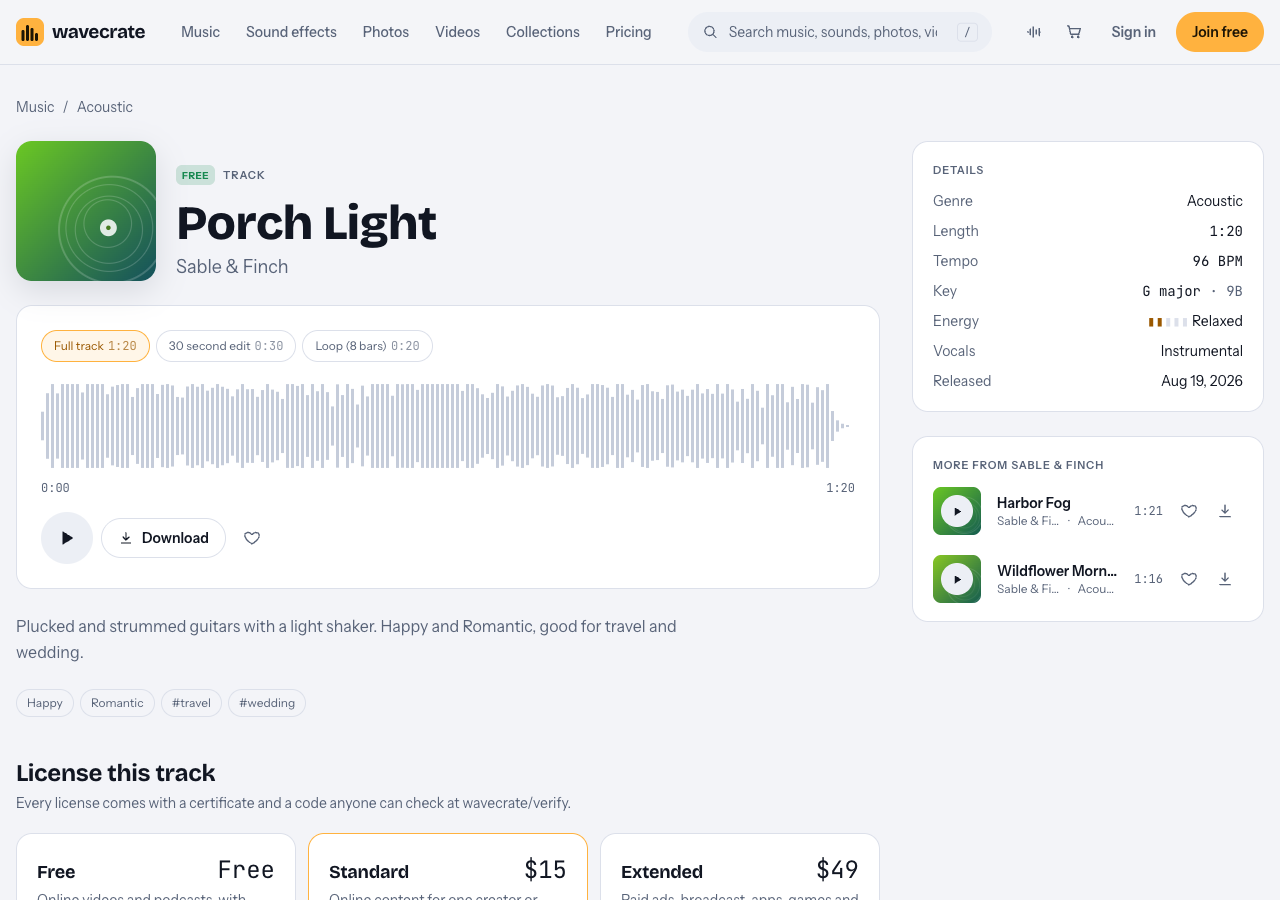The width and height of the screenshot is (1280, 900).
Task: Choose the Free license card
Action: (x=156, y=867)
